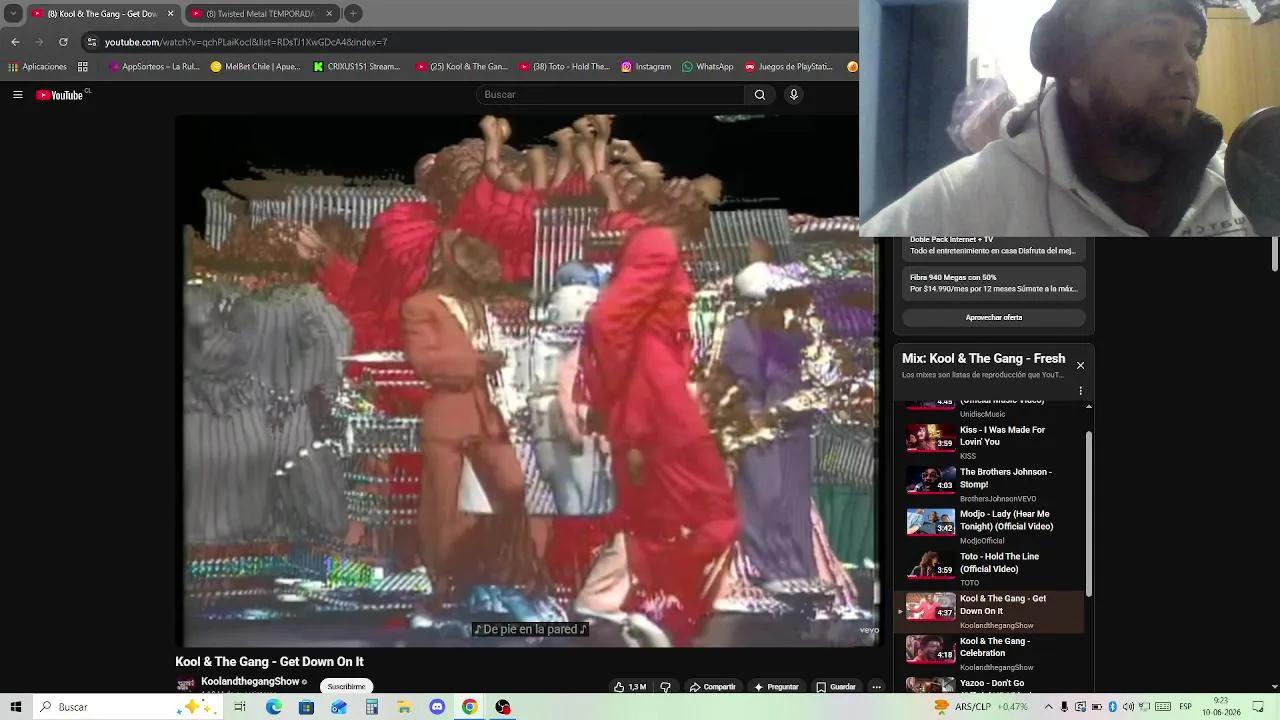The width and height of the screenshot is (1280, 720).
Task: Open the Fibra 940 Megas ad link
Action: pyautogui.click(x=993, y=283)
